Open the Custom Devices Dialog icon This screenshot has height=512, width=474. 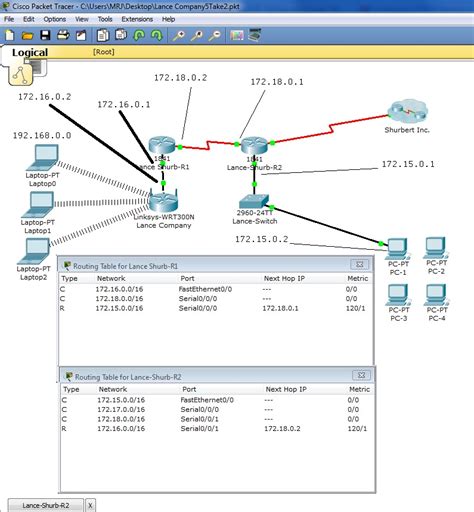(x=255, y=35)
